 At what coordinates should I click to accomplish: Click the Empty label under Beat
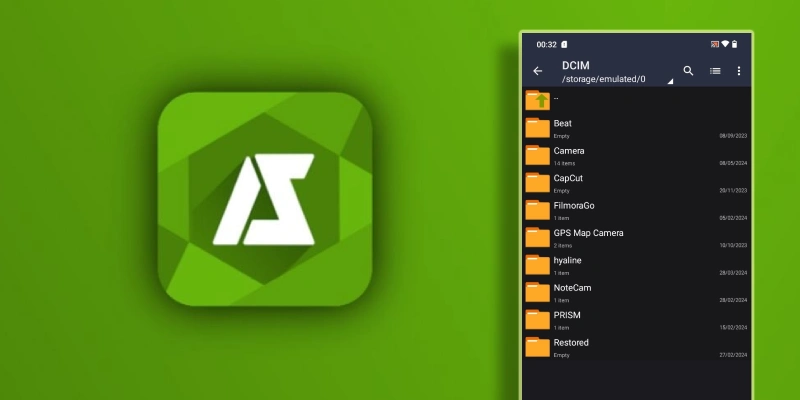pos(561,136)
